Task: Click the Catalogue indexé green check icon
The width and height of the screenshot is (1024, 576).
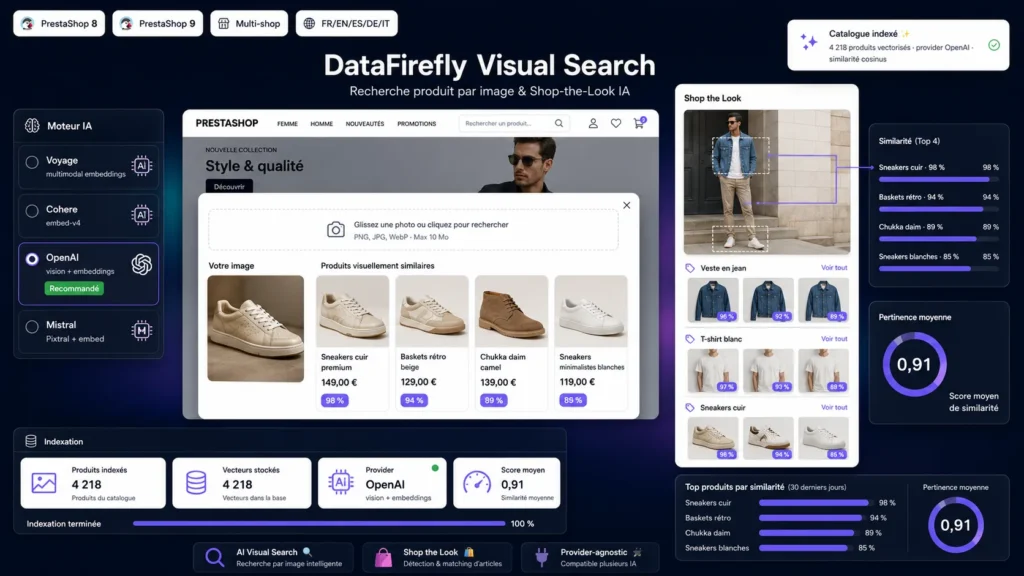Action: pyautogui.click(x=994, y=45)
